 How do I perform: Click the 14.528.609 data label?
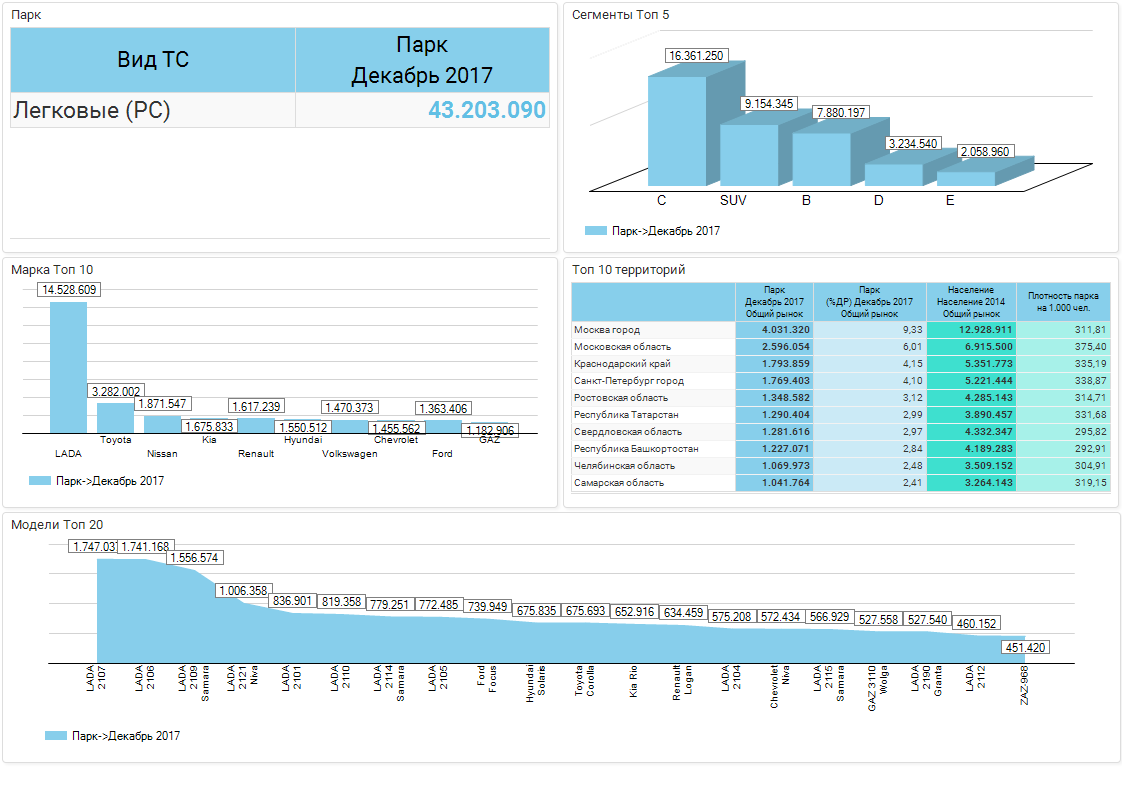click(x=69, y=290)
